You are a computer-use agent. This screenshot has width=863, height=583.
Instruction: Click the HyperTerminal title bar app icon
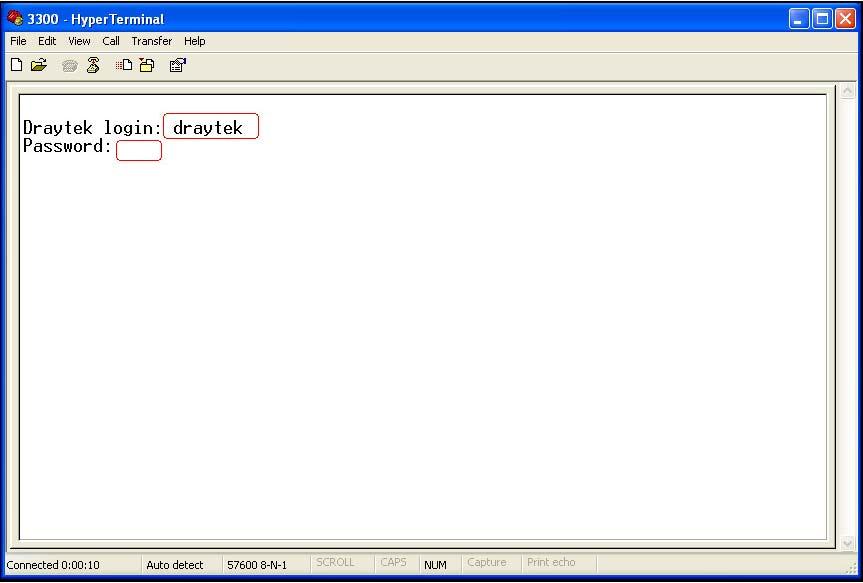tap(15, 18)
